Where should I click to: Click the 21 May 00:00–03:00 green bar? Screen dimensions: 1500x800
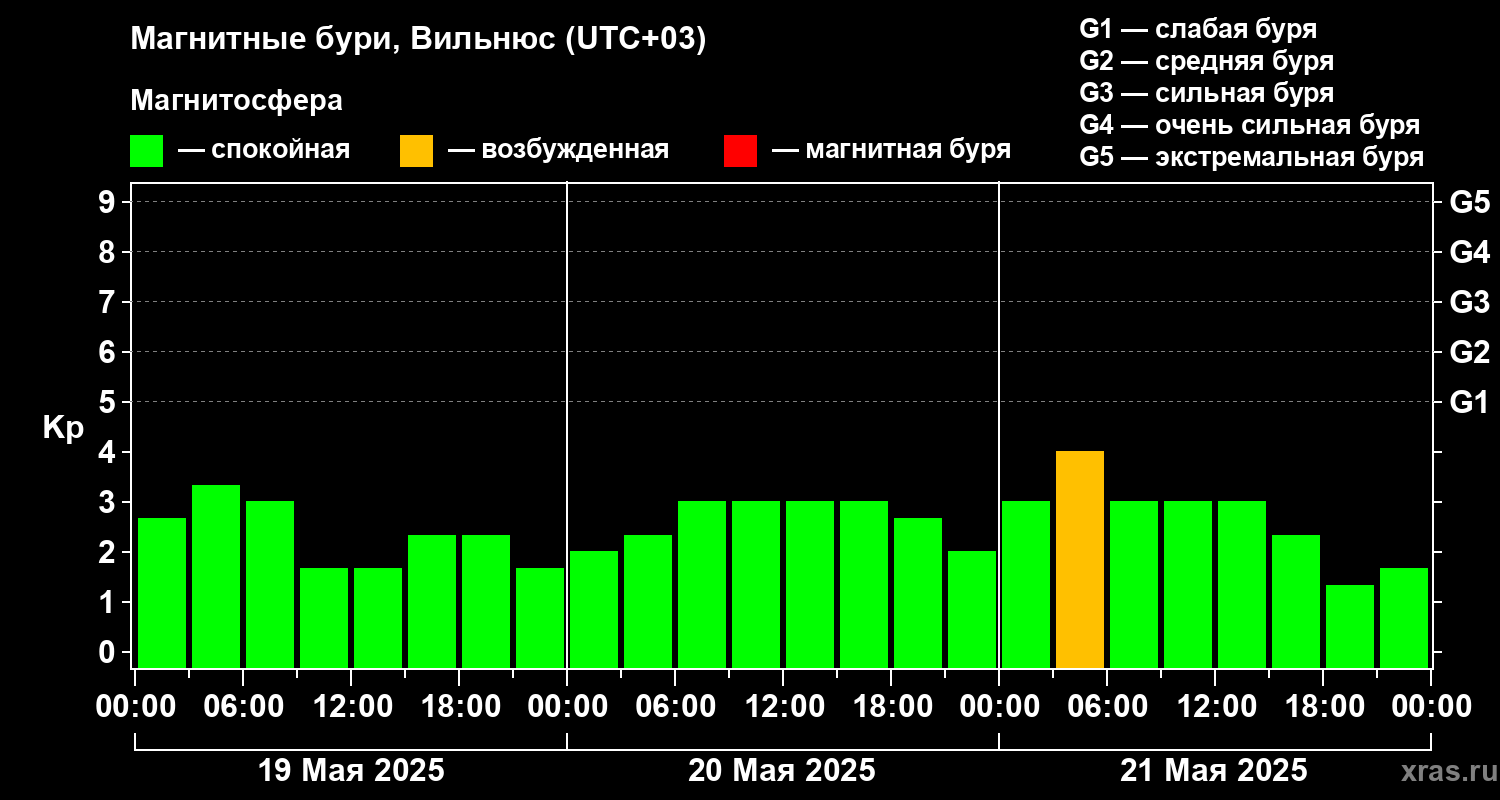click(1026, 584)
